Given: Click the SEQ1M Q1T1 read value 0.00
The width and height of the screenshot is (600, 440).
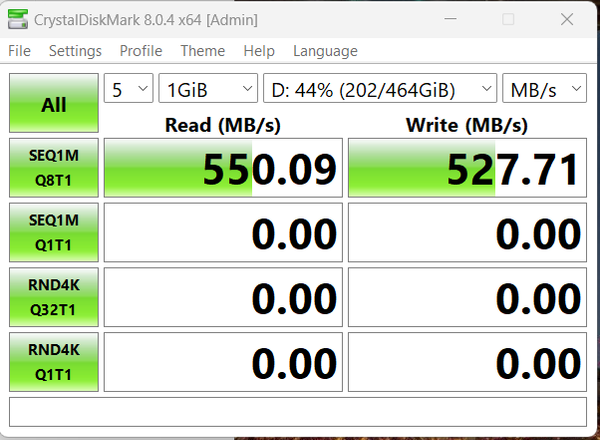Looking at the screenshot, I should click(x=223, y=232).
